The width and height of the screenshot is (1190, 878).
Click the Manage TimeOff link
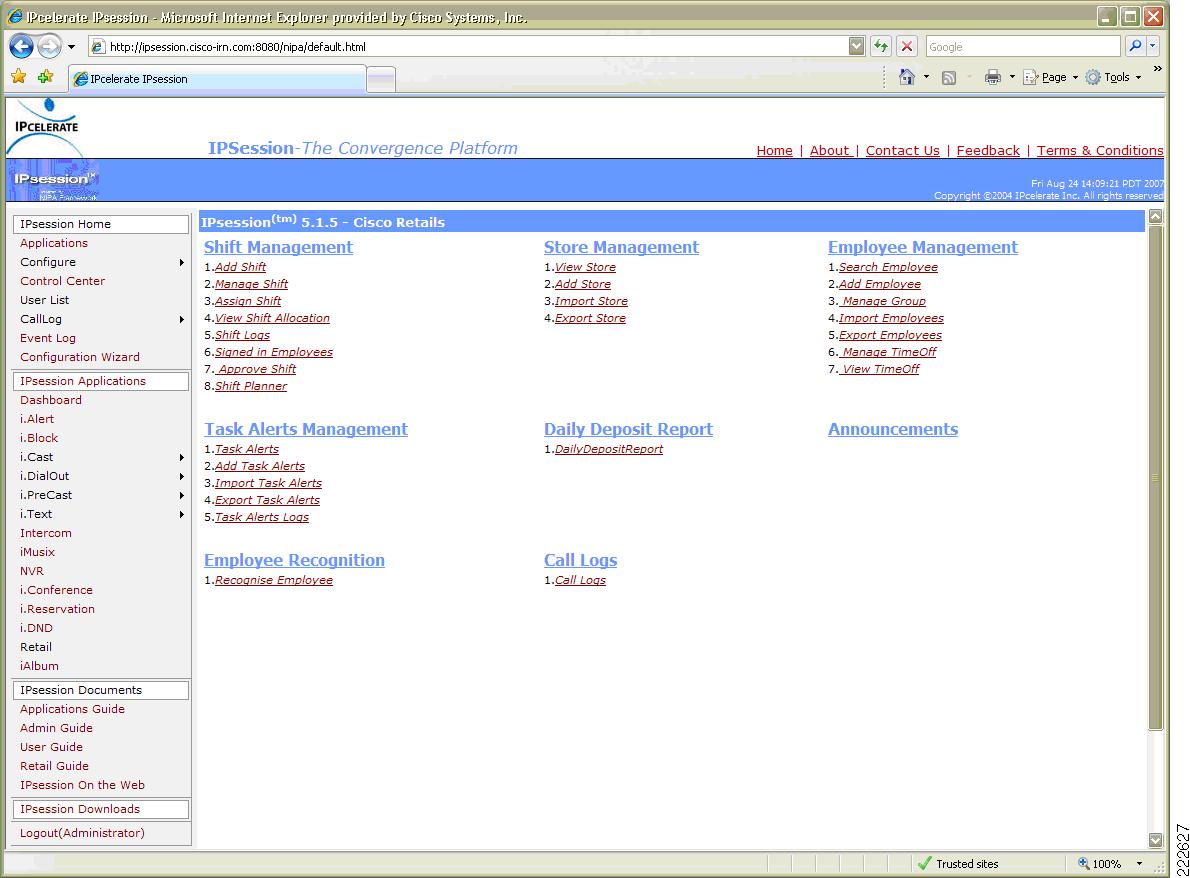coord(887,352)
